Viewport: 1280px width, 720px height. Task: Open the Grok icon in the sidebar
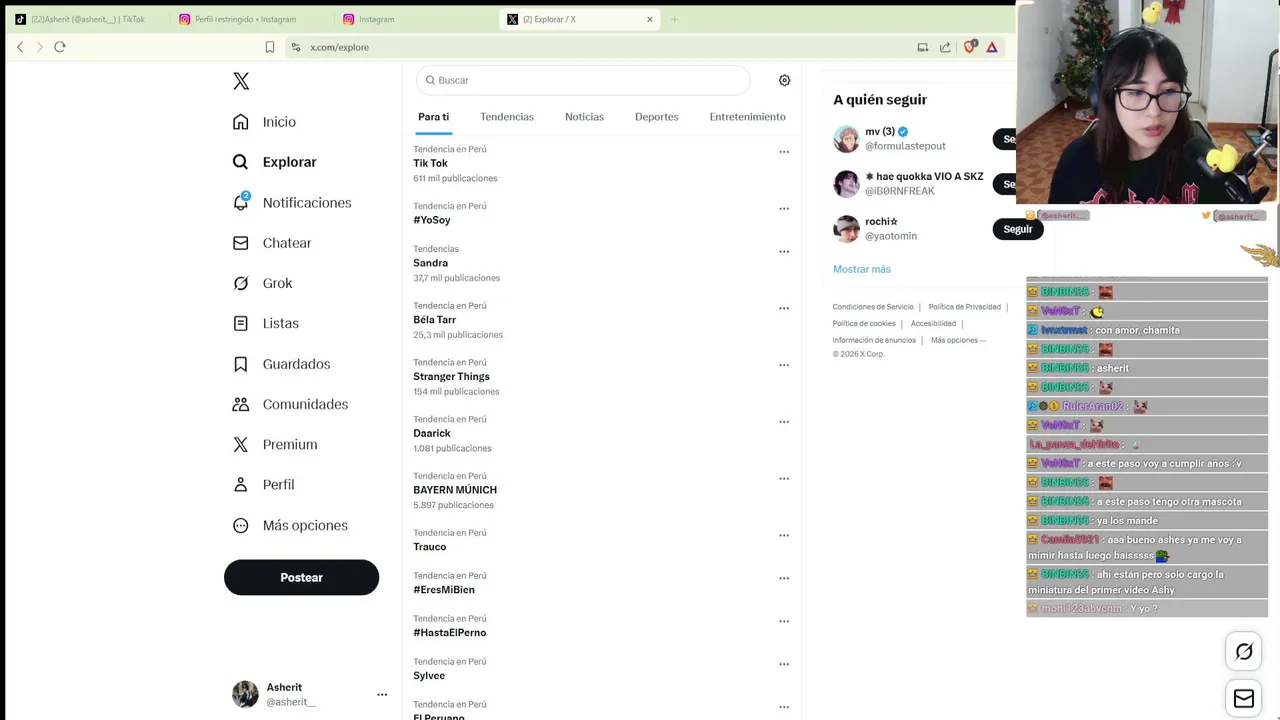point(240,283)
